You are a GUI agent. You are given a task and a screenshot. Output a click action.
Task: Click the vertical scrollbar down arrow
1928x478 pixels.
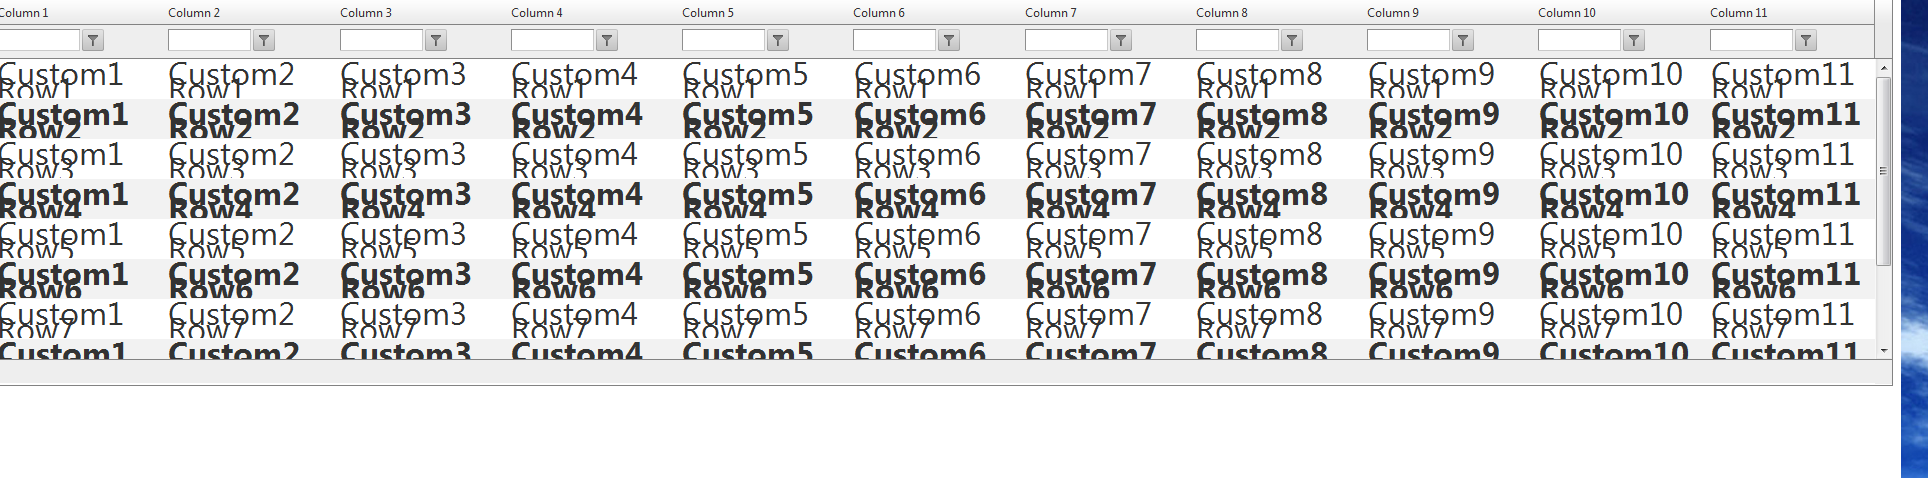[x=1884, y=351]
